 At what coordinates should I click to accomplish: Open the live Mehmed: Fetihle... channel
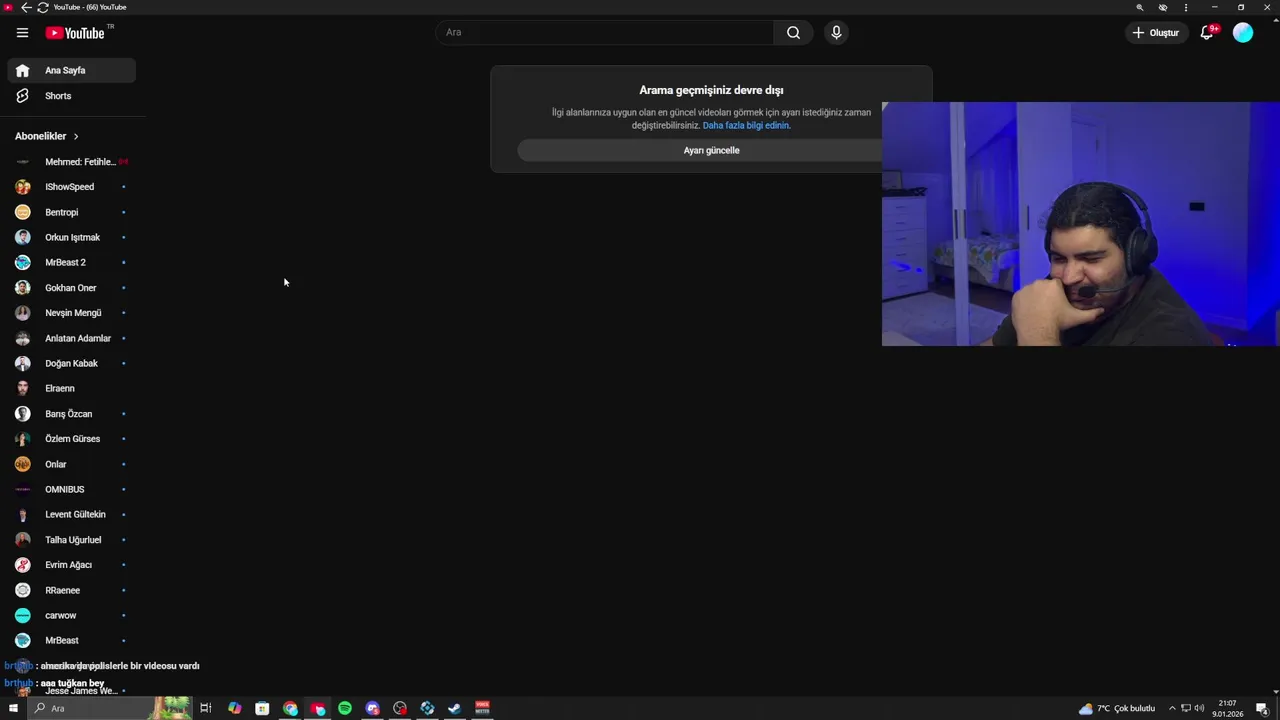point(72,162)
